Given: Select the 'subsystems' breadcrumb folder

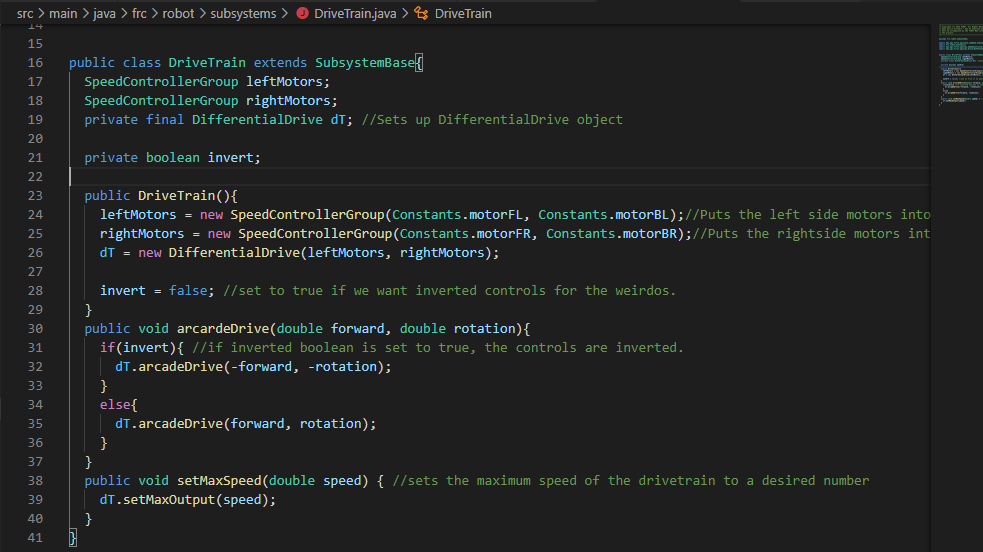Looking at the screenshot, I should (x=243, y=13).
